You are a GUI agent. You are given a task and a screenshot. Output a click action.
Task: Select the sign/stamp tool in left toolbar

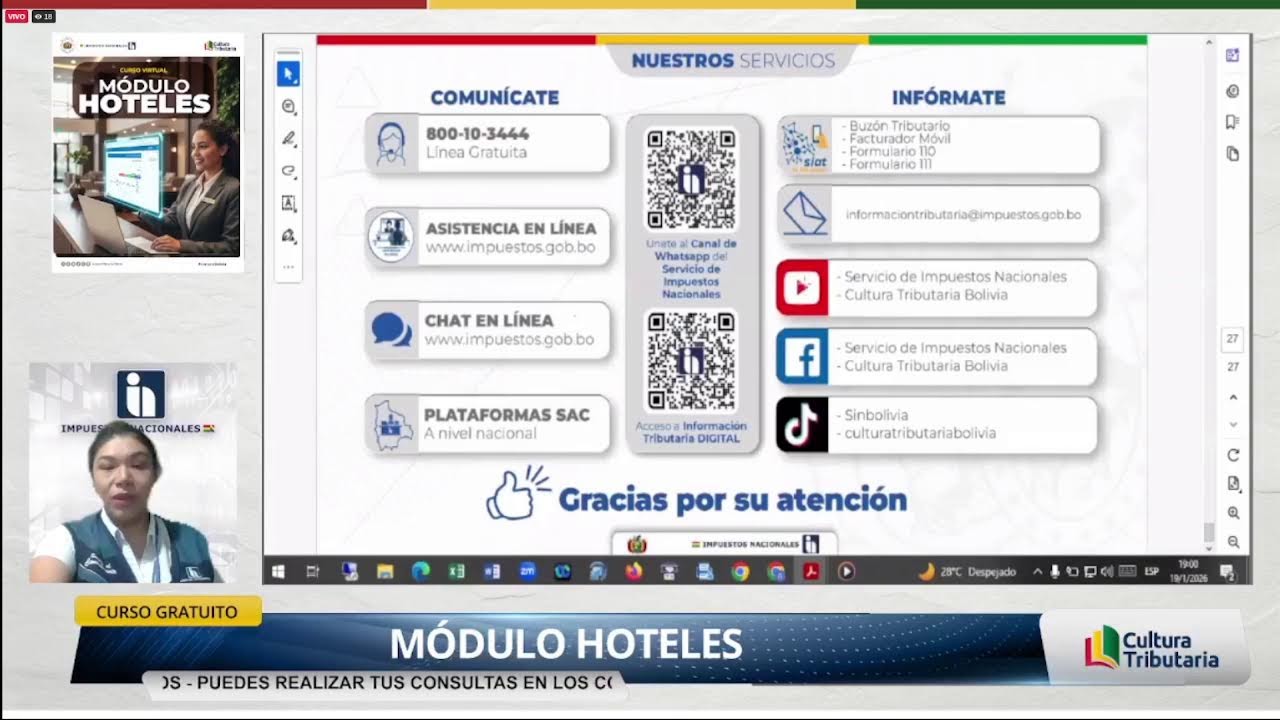[x=288, y=236]
